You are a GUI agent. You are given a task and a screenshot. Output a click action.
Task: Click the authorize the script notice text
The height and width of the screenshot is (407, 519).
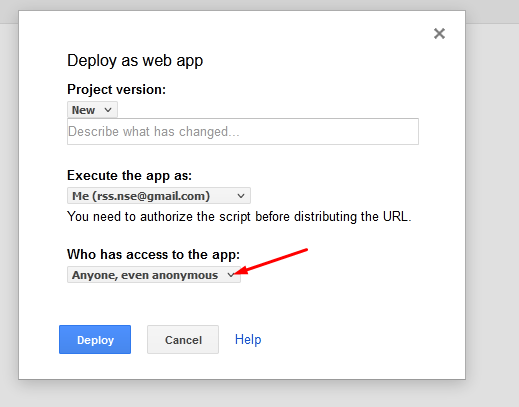tap(239, 217)
